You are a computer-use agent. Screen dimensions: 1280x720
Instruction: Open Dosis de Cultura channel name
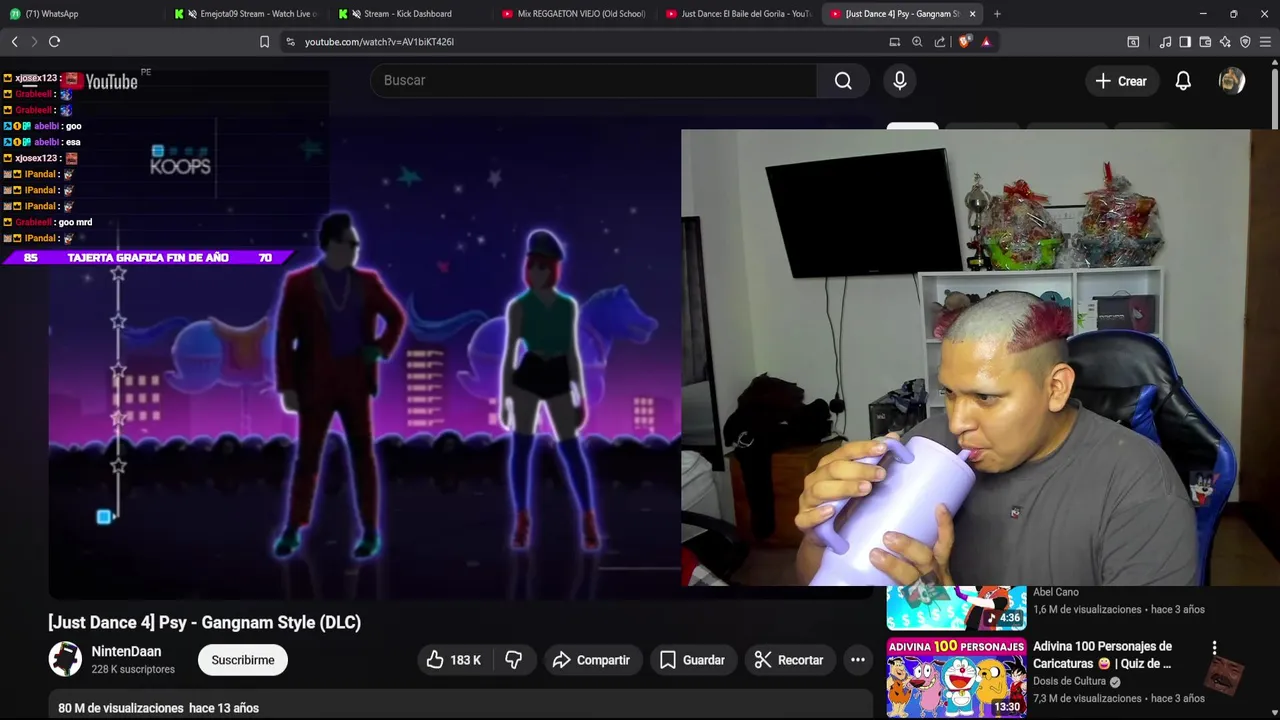click(x=1069, y=681)
